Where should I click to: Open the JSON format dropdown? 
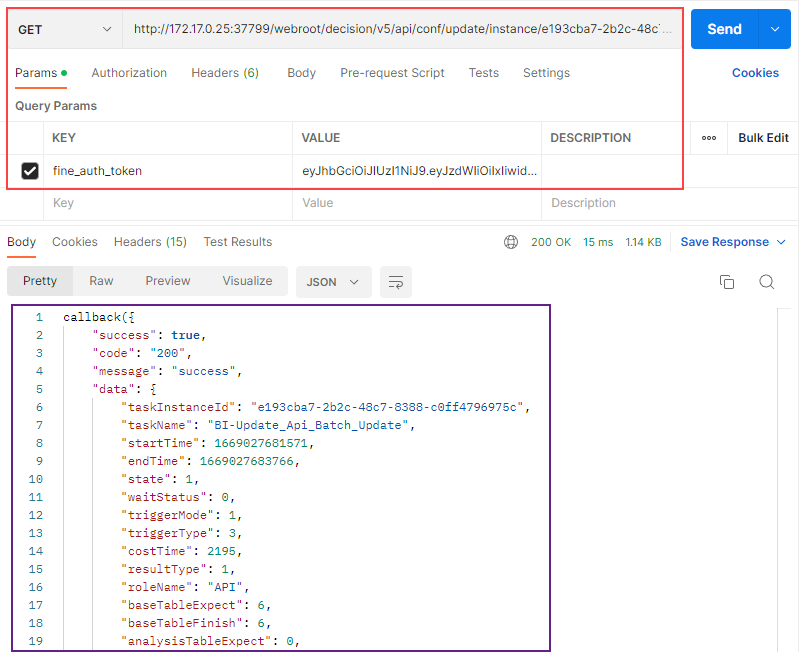tap(333, 282)
